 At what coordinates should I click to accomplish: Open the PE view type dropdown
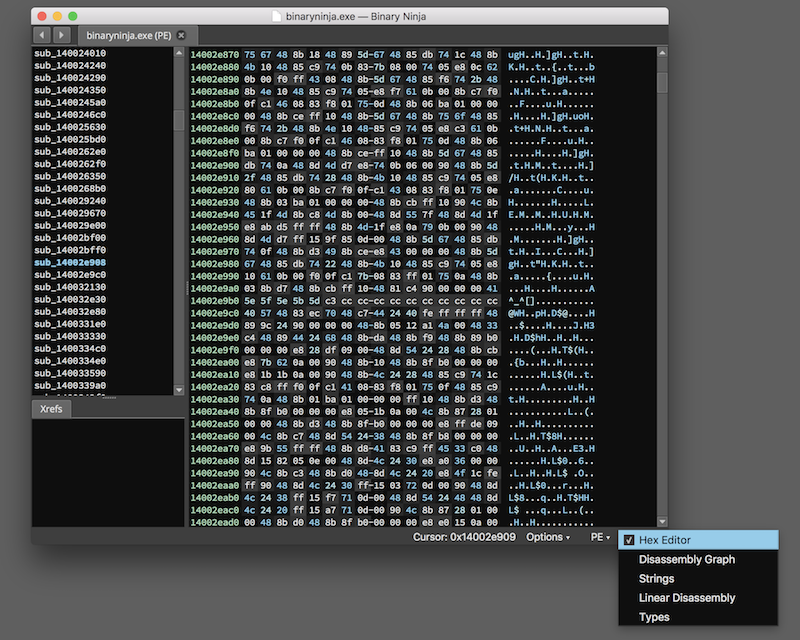tap(600, 537)
